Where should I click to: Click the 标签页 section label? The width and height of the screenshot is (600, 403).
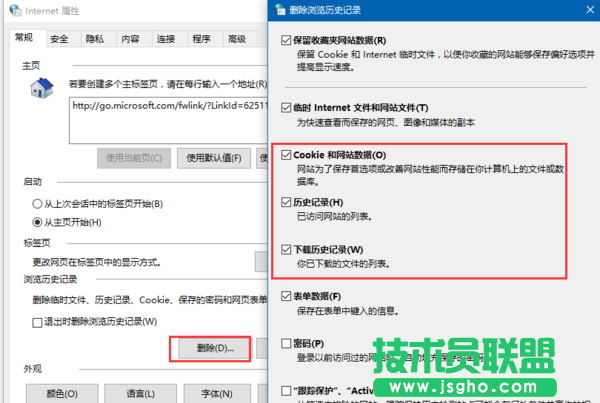[37, 243]
